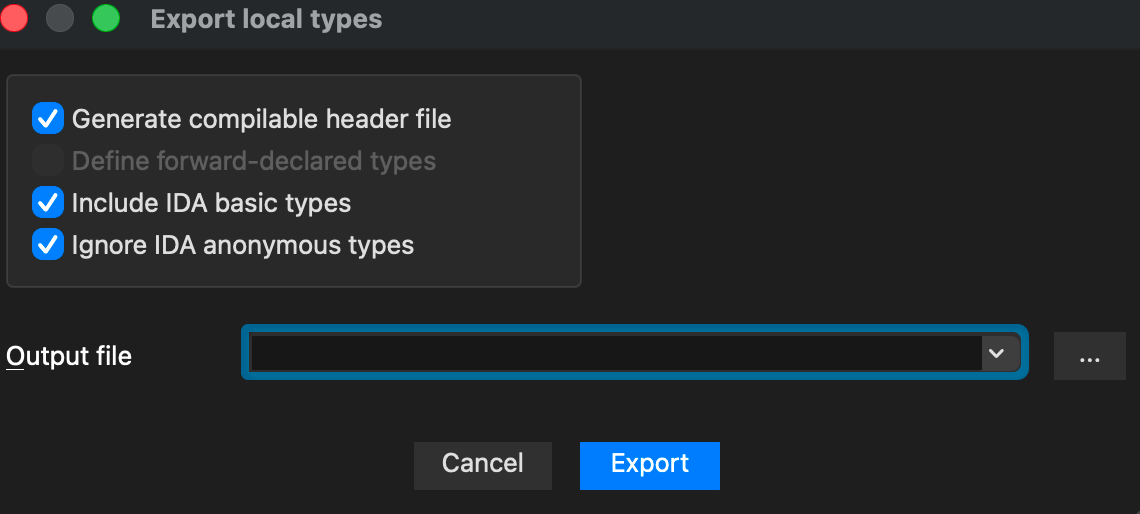Click the "Ignore IDA anonymous types" label text

[242, 245]
